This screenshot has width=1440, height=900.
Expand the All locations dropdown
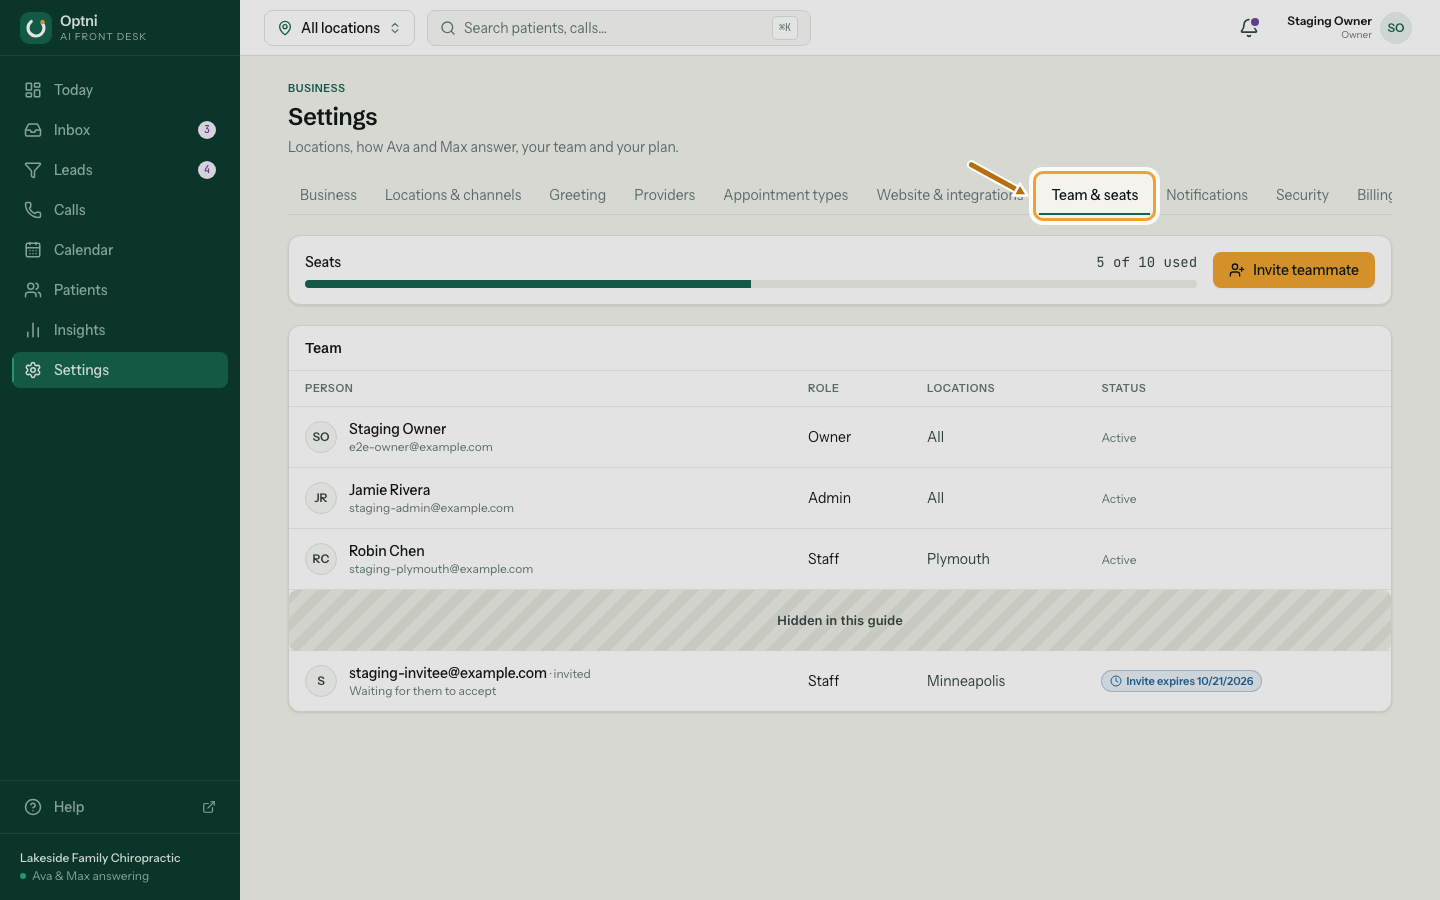[x=339, y=28]
